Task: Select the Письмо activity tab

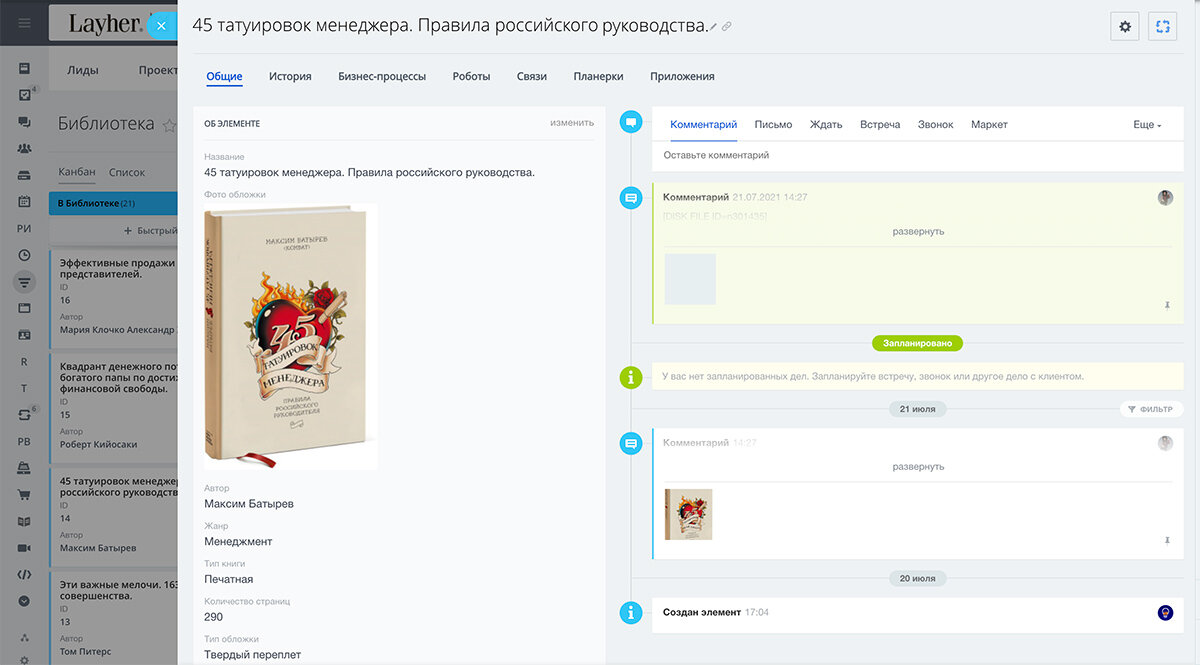Action: click(773, 125)
